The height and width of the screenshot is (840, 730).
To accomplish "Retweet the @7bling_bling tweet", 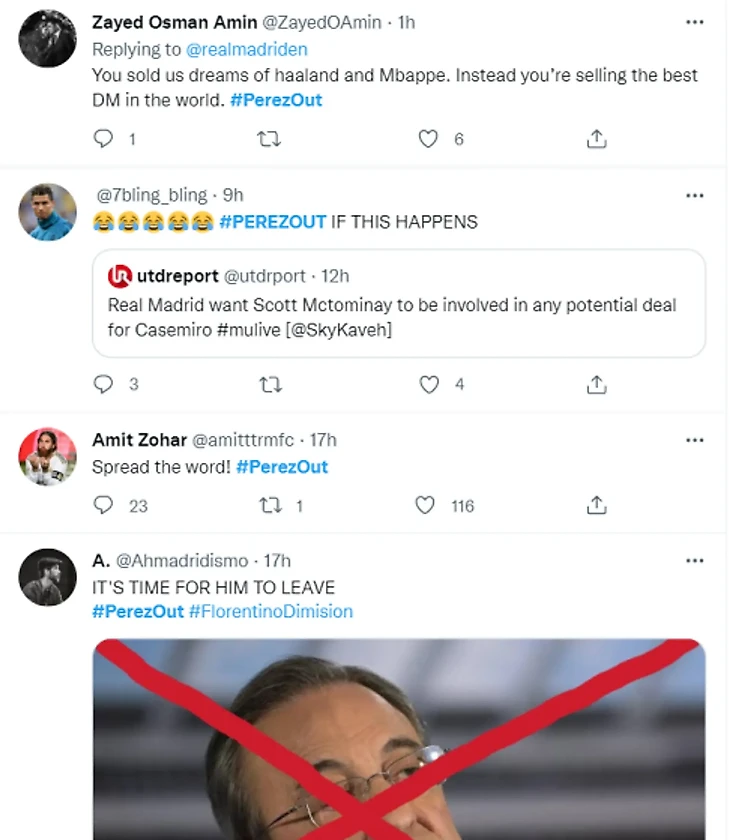I will point(269,384).
